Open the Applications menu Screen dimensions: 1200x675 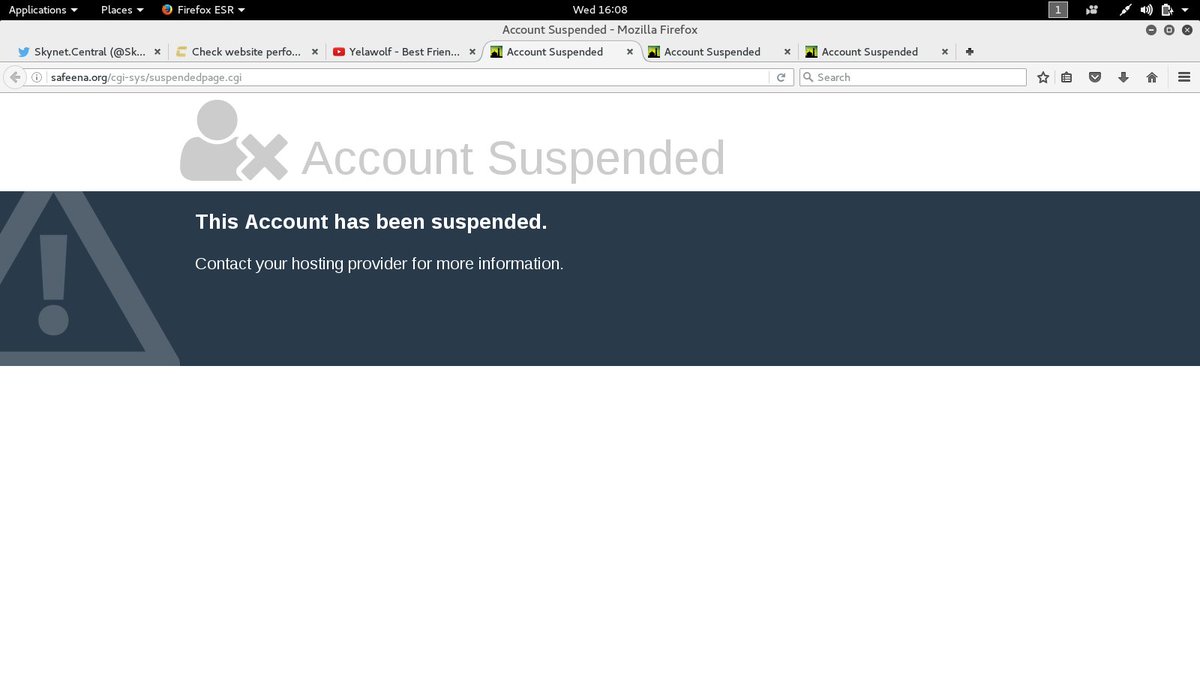43,10
